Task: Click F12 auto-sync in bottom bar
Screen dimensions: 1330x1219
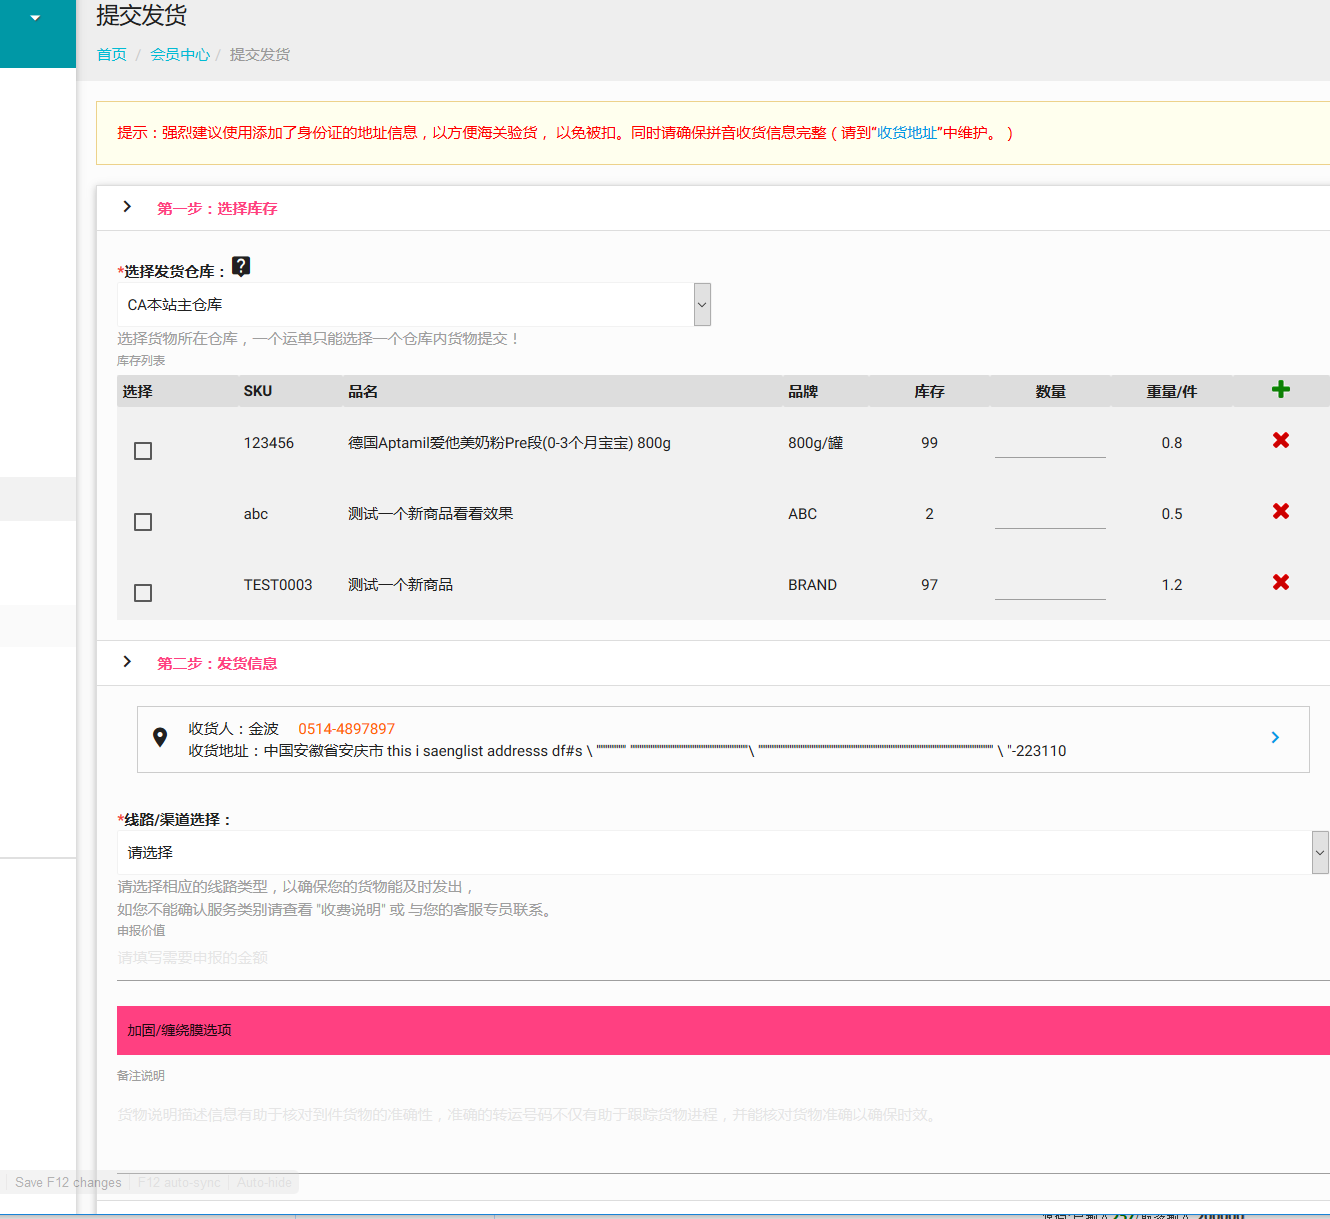Action: click(179, 1182)
